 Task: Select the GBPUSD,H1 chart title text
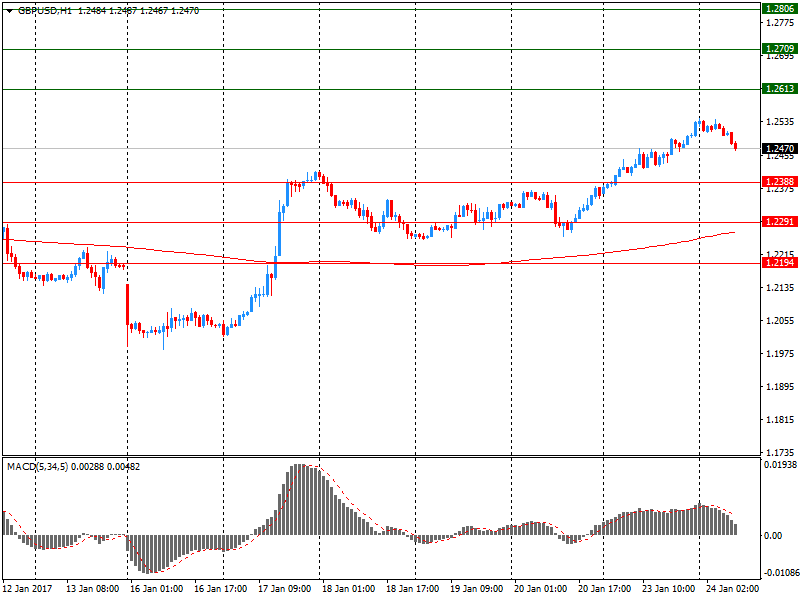tap(45, 10)
